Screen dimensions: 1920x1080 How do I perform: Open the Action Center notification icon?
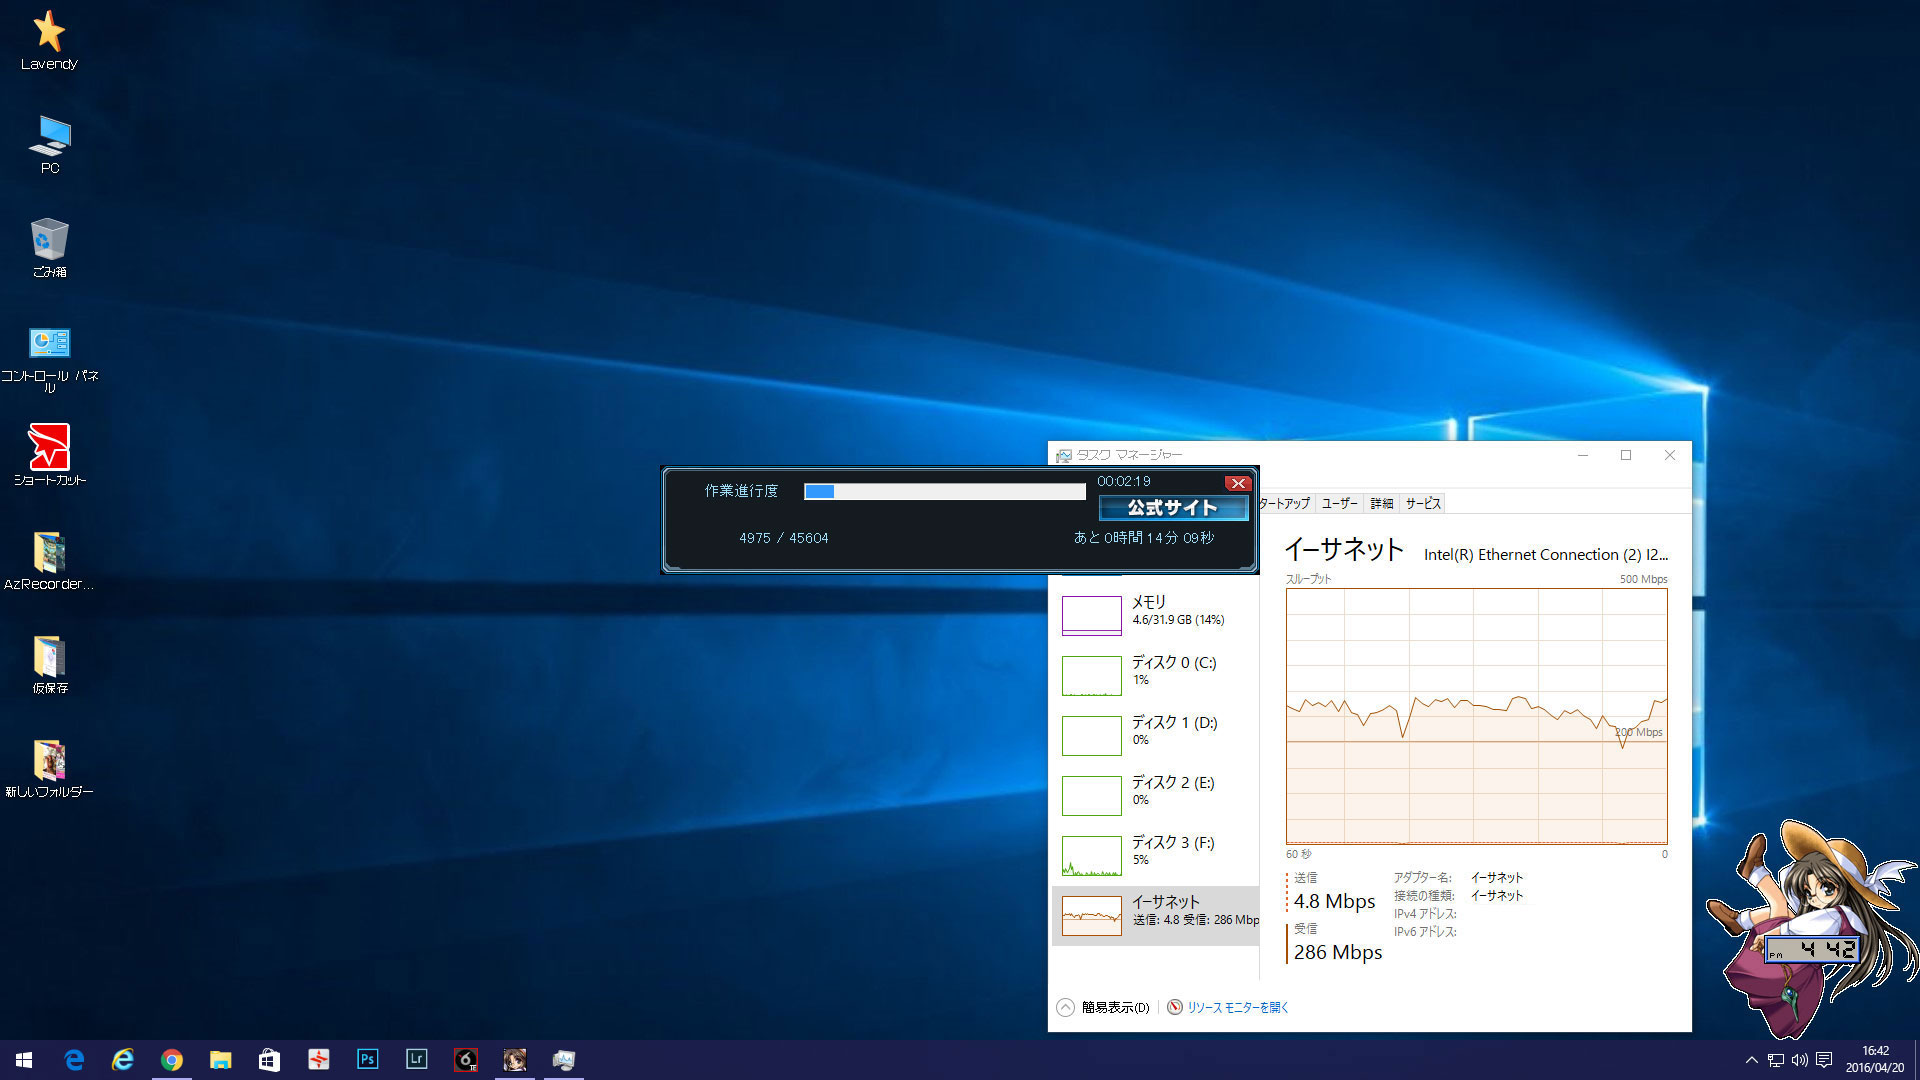tap(1824, 1060)
